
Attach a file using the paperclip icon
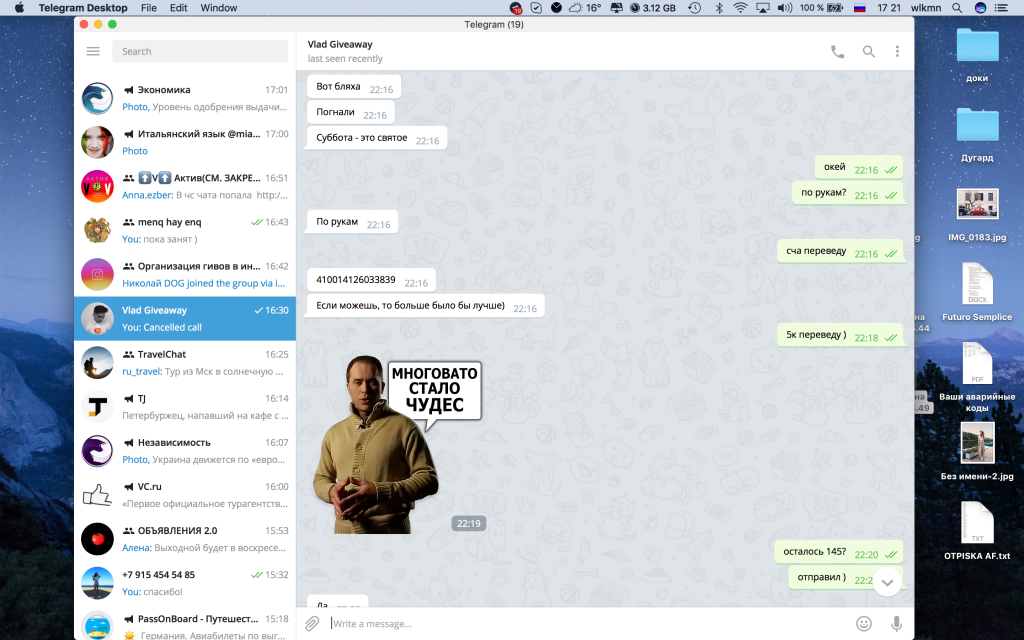pos(312,623)
